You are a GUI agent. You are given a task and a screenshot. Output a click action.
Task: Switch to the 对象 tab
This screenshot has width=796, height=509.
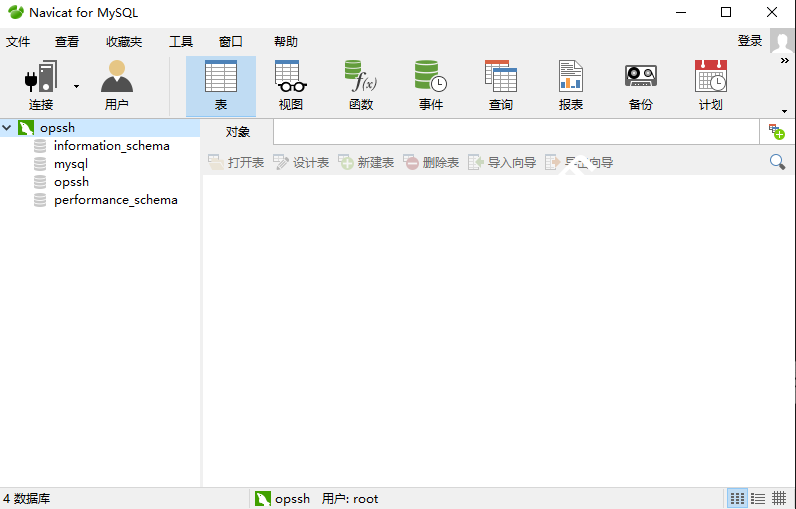[x=238, y=132]
